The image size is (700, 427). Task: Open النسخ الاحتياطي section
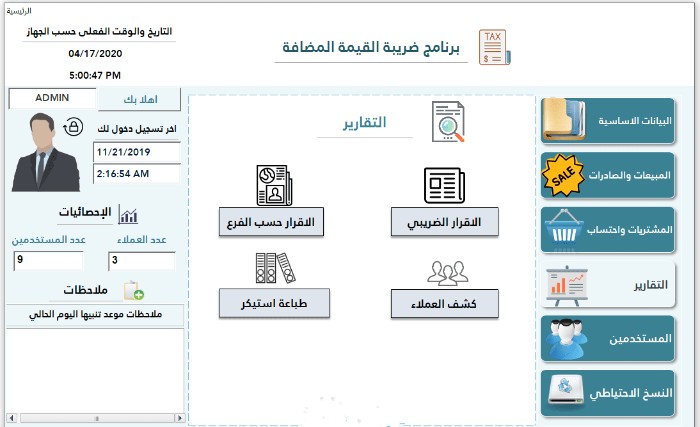(608, 393)
